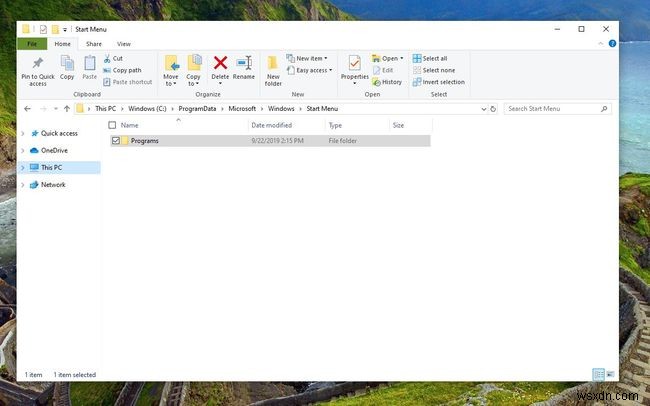Select This PC in navigation pane
Viewport: 650px width, 406px height.
[51, 168]
